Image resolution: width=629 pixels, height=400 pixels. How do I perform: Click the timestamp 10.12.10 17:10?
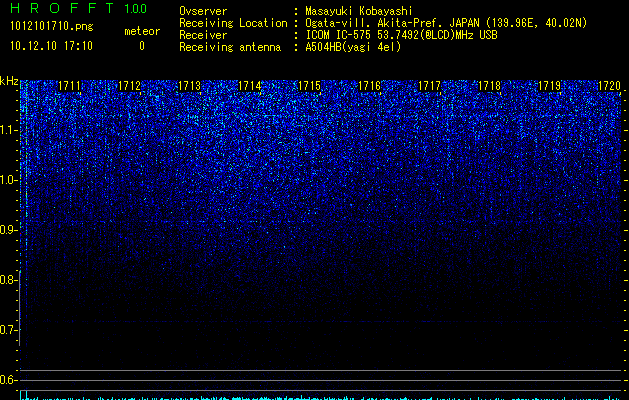tap(51, 46)
